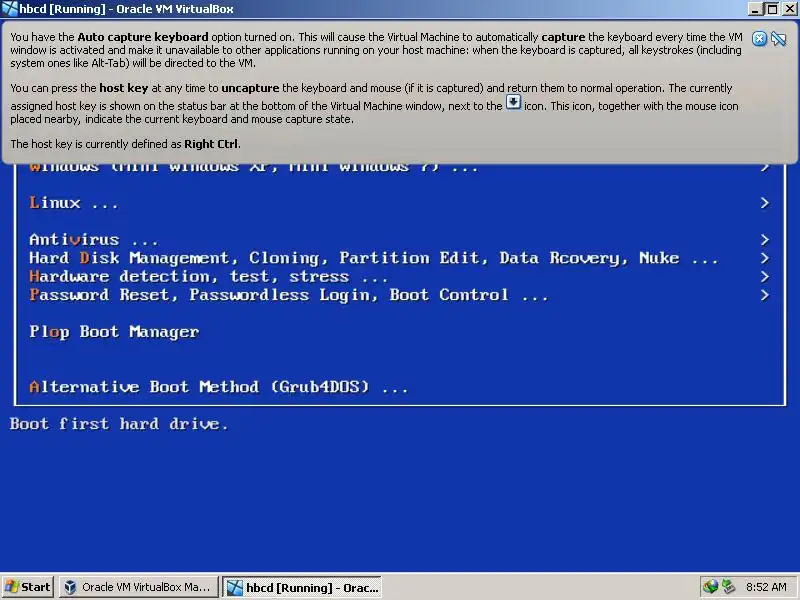Click the host key arrow icon in notification text
The height and width of the screenshot is (600, 800).
point(513,103)
